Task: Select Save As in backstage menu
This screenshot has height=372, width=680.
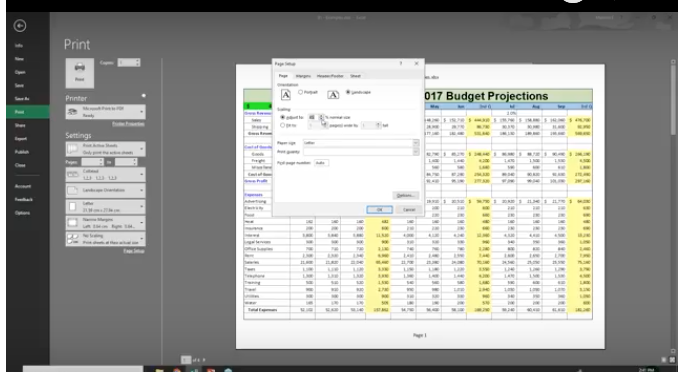Action: [x=22, y=99]
